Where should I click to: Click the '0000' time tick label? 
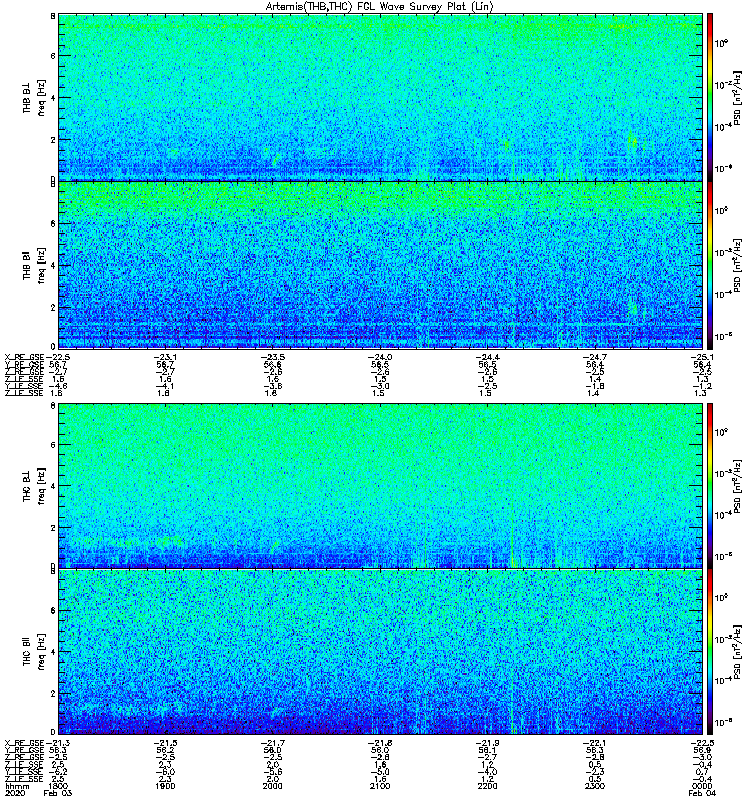pyautogui.click(x=702, y=786)
